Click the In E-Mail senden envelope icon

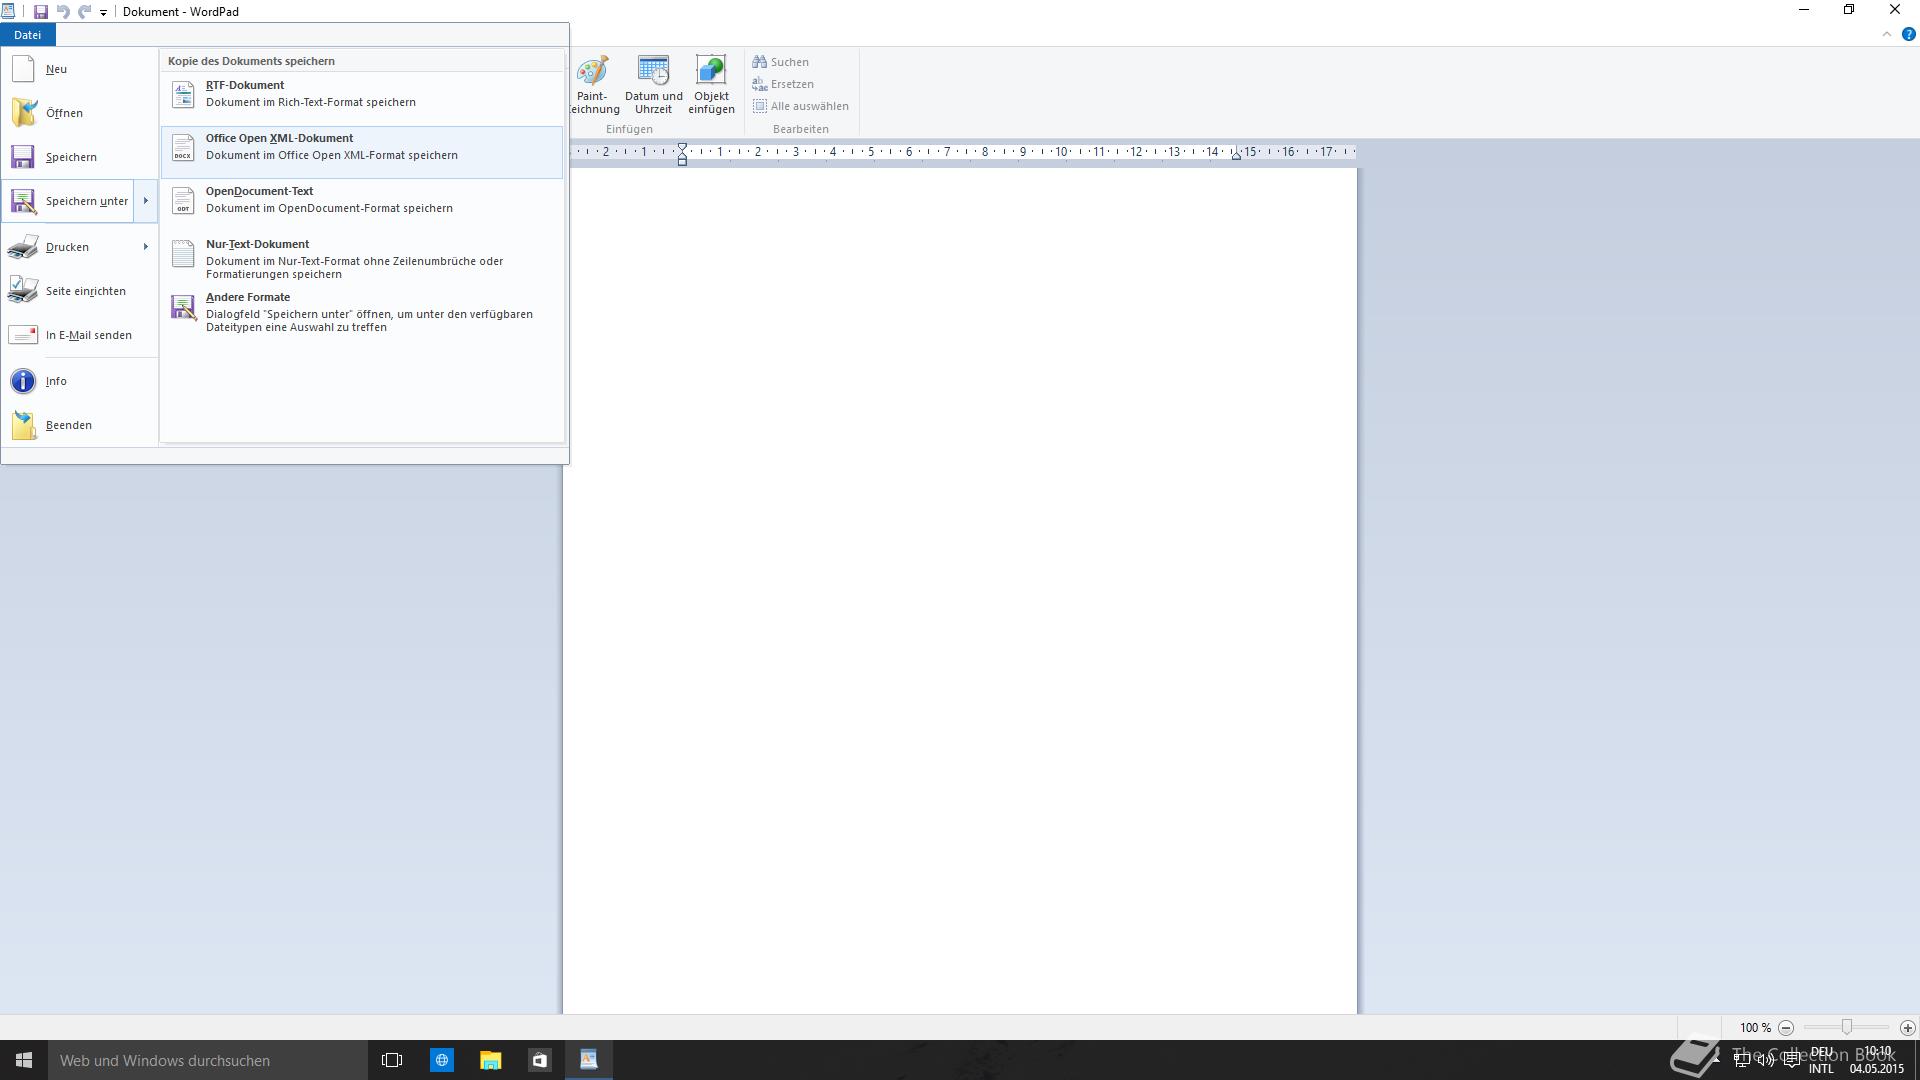[23, 335]
